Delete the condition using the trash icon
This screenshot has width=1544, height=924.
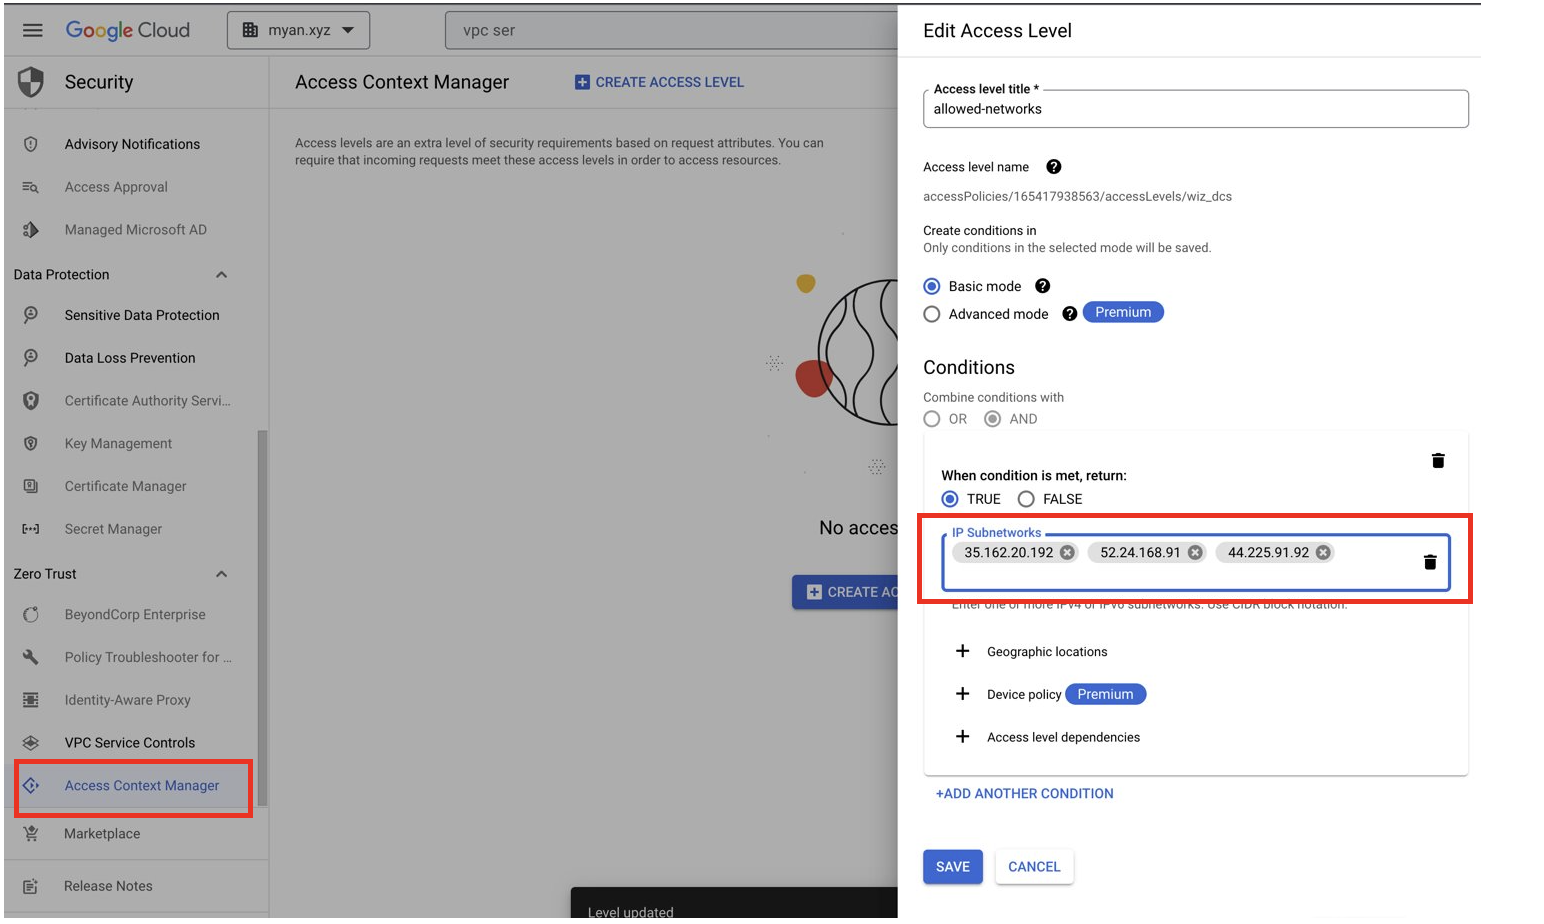click(x=1437, y=461)
